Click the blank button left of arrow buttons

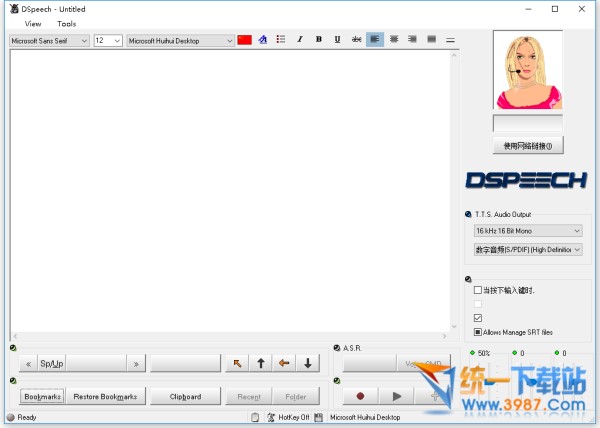click(x=186, y=363)
